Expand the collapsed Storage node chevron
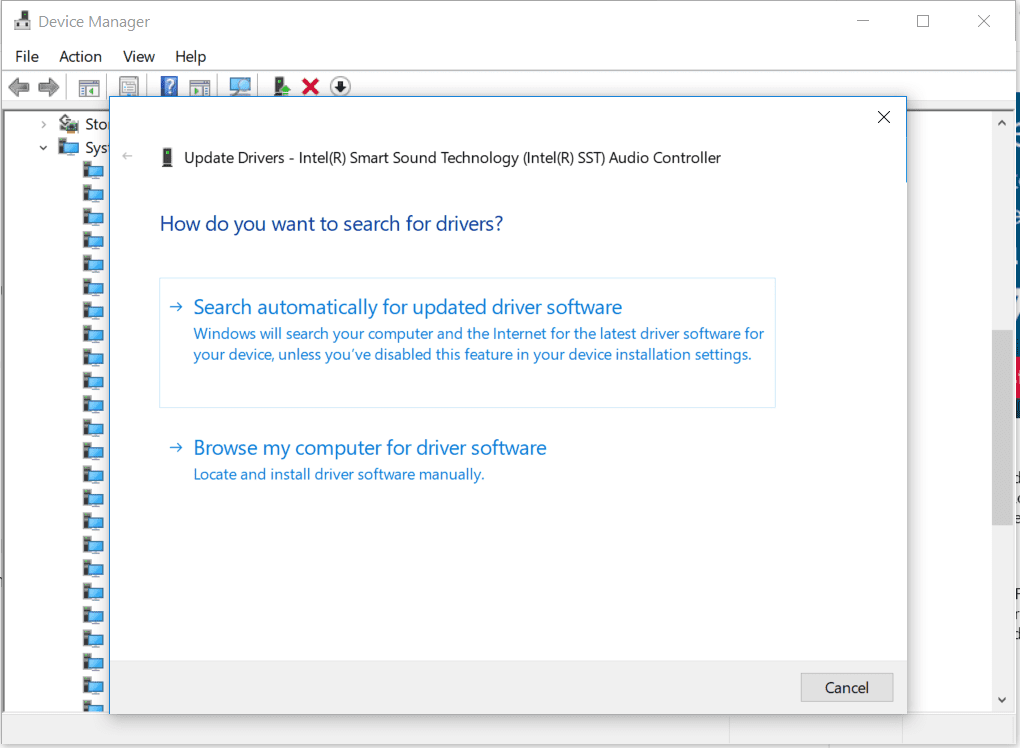This screenshot has height=748, width=1020. (x=43, y=124)
